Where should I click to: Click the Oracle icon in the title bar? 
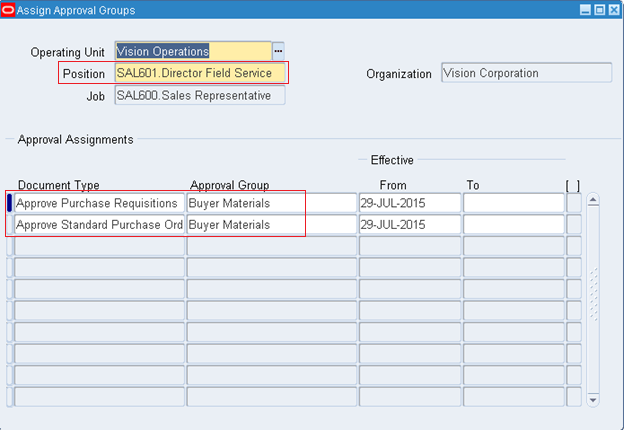click(x=9, y=10)
